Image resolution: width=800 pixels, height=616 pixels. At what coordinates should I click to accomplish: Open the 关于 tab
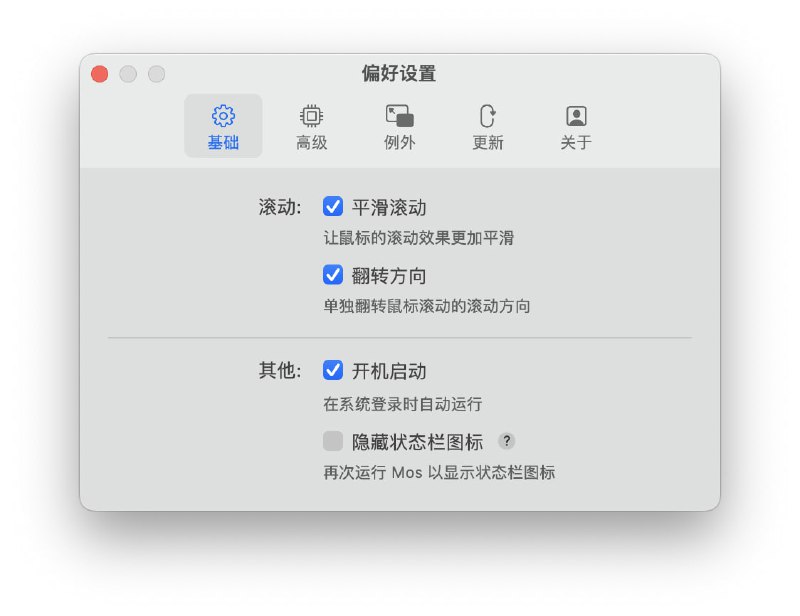[x=575, y=125]
